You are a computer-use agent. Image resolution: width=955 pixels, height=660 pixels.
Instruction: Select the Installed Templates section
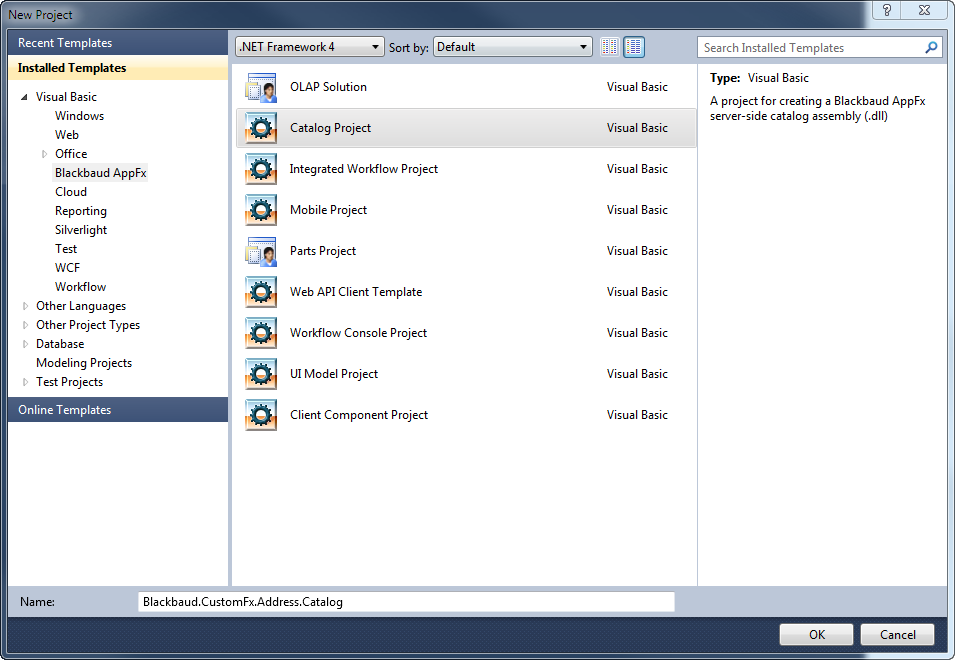118,68
